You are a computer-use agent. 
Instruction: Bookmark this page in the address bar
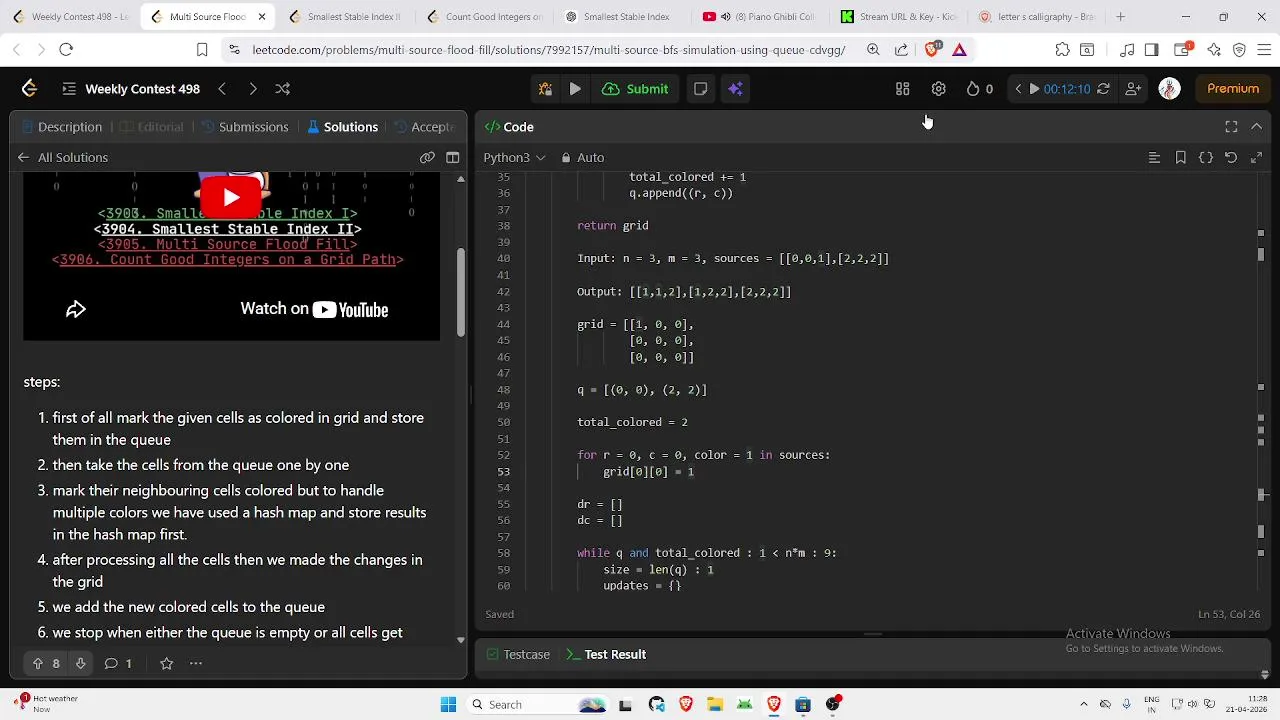coord(202,49)
